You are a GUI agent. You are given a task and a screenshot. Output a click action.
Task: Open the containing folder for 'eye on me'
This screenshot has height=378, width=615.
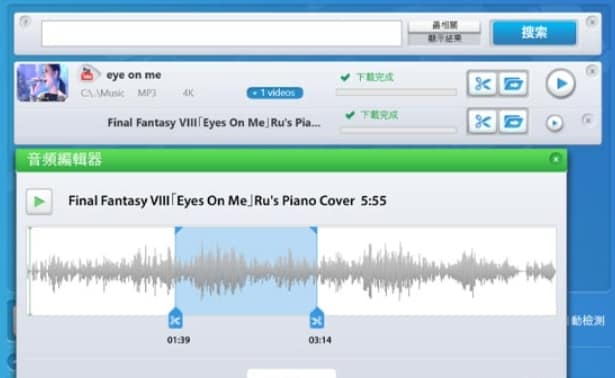(513, 84)
